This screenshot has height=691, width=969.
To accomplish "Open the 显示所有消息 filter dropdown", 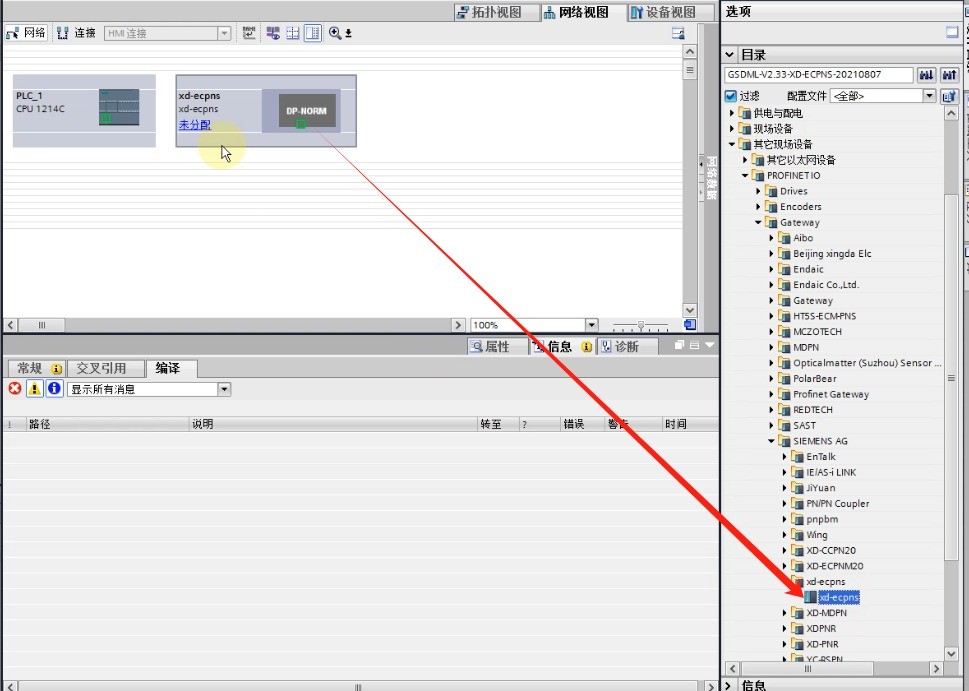I will tap(224, 389).
